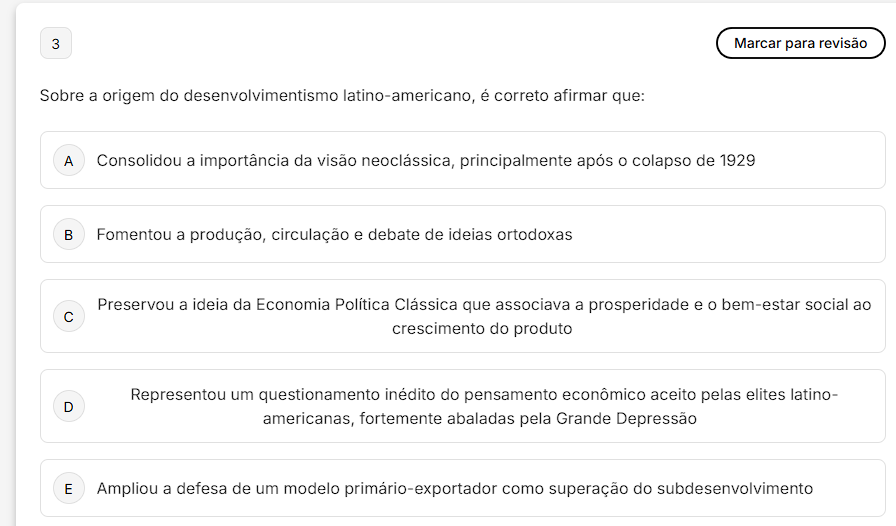Select the answer about "modelo primário-exportador"

pos(454,489)
